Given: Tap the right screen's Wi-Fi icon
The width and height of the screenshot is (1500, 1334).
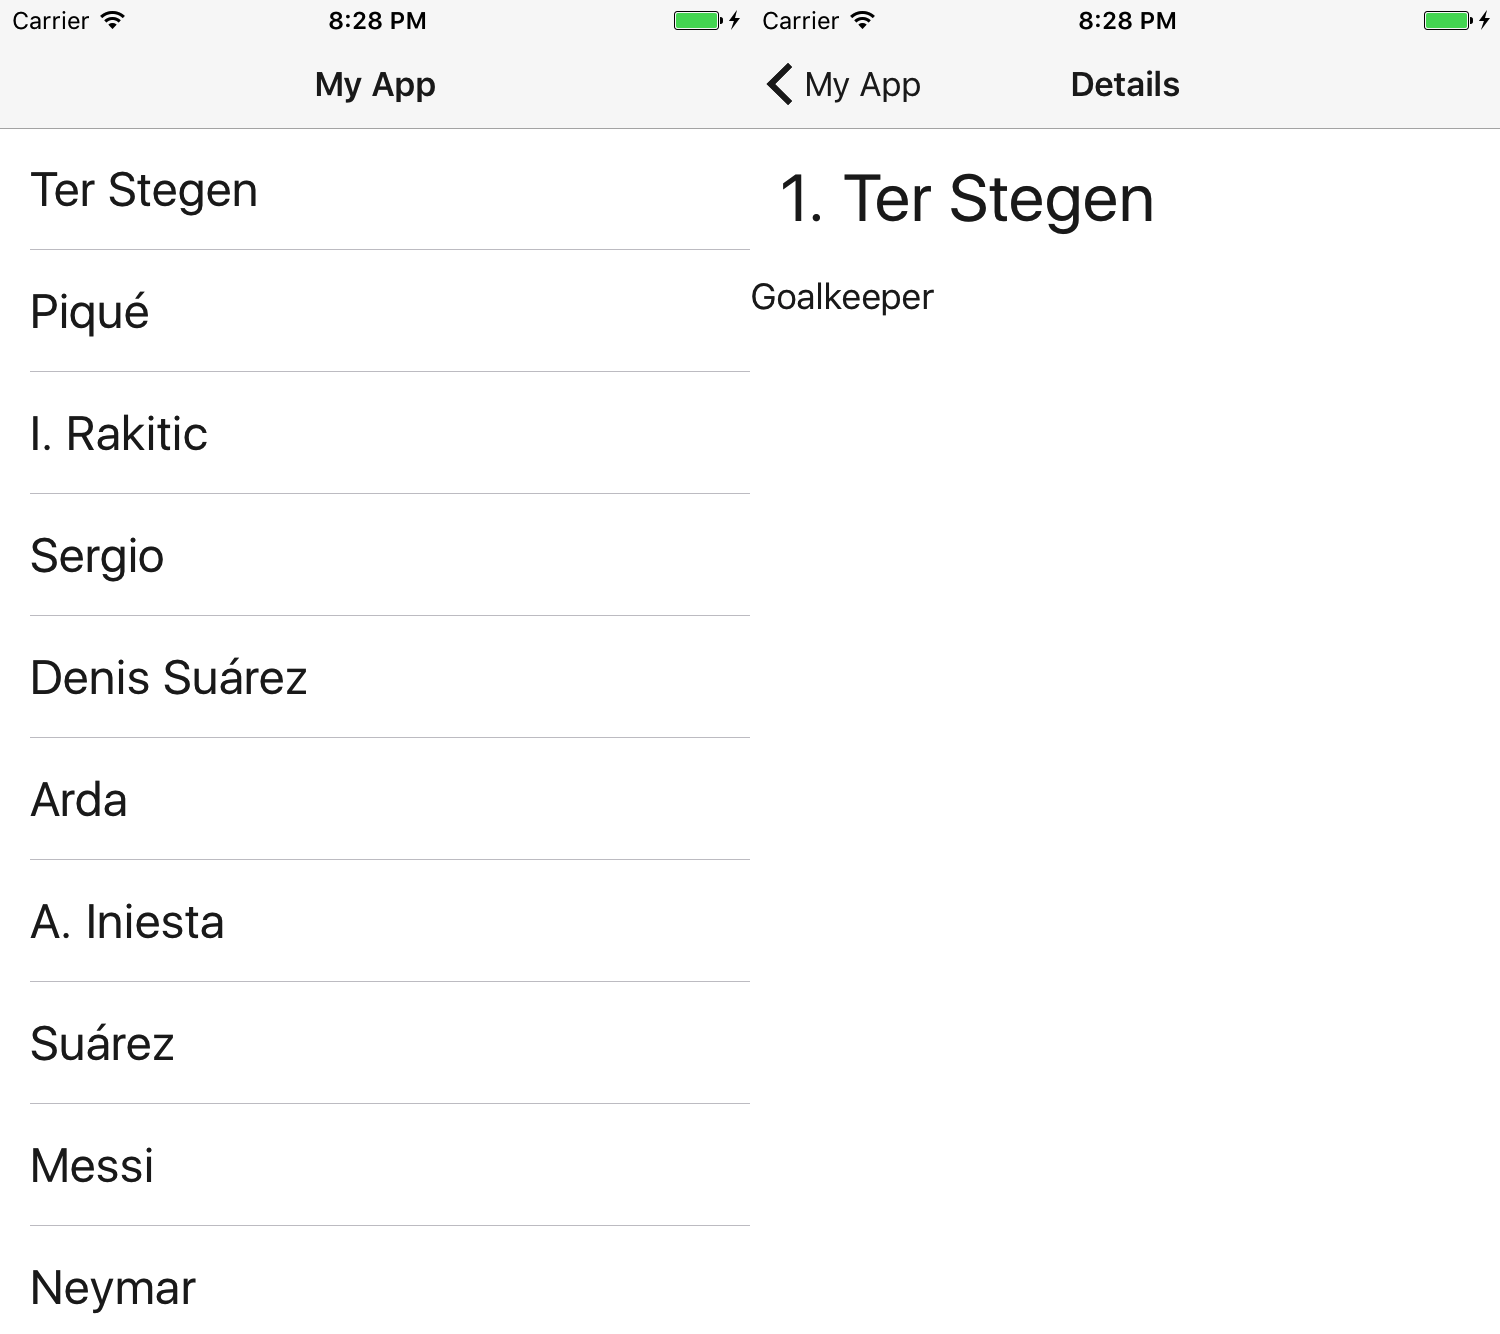Looking at the screenshot, I should tap(863, 20).
